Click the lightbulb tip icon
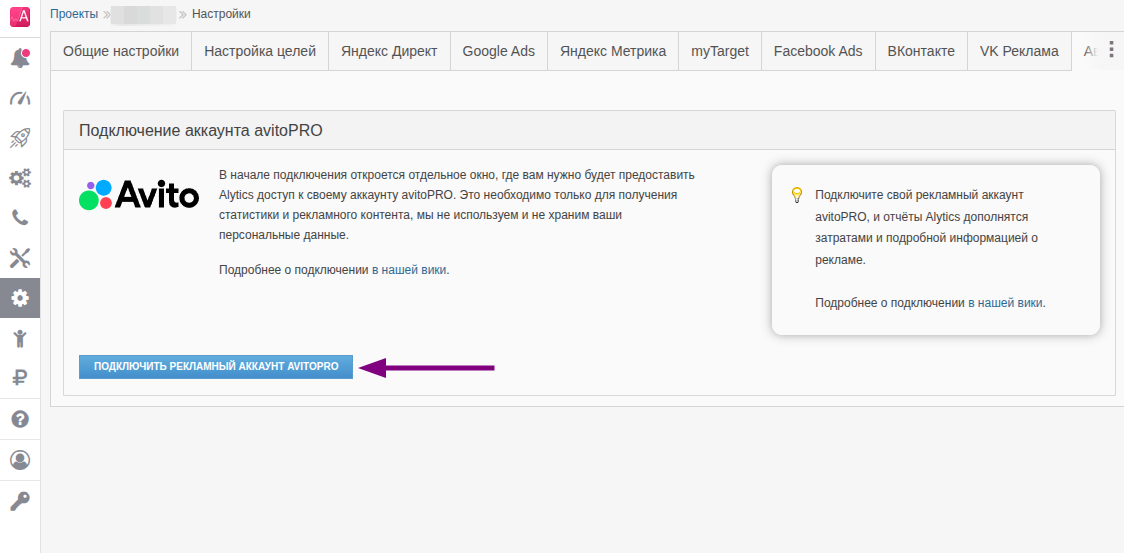 (x=796, y=194)
